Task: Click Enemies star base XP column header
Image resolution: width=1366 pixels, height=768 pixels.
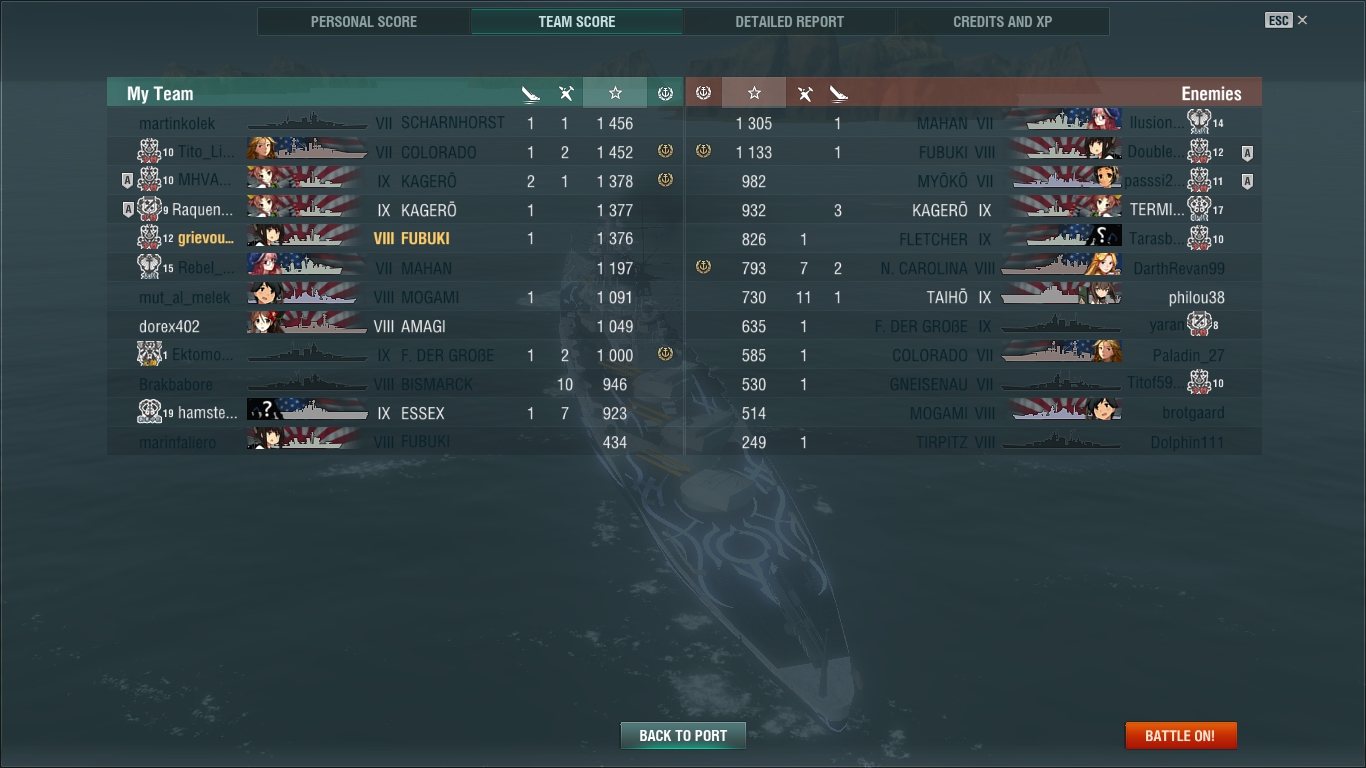Action: click(754, 93)
